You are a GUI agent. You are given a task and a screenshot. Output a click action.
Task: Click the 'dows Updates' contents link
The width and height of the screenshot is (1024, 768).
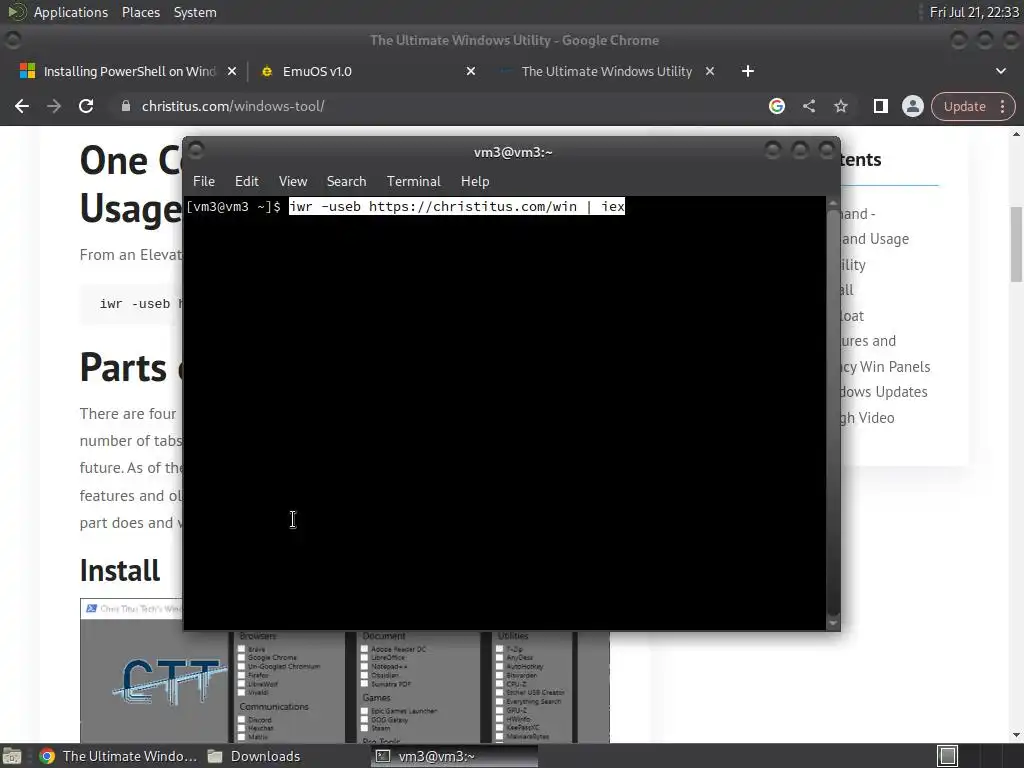(x=884, y=392)
